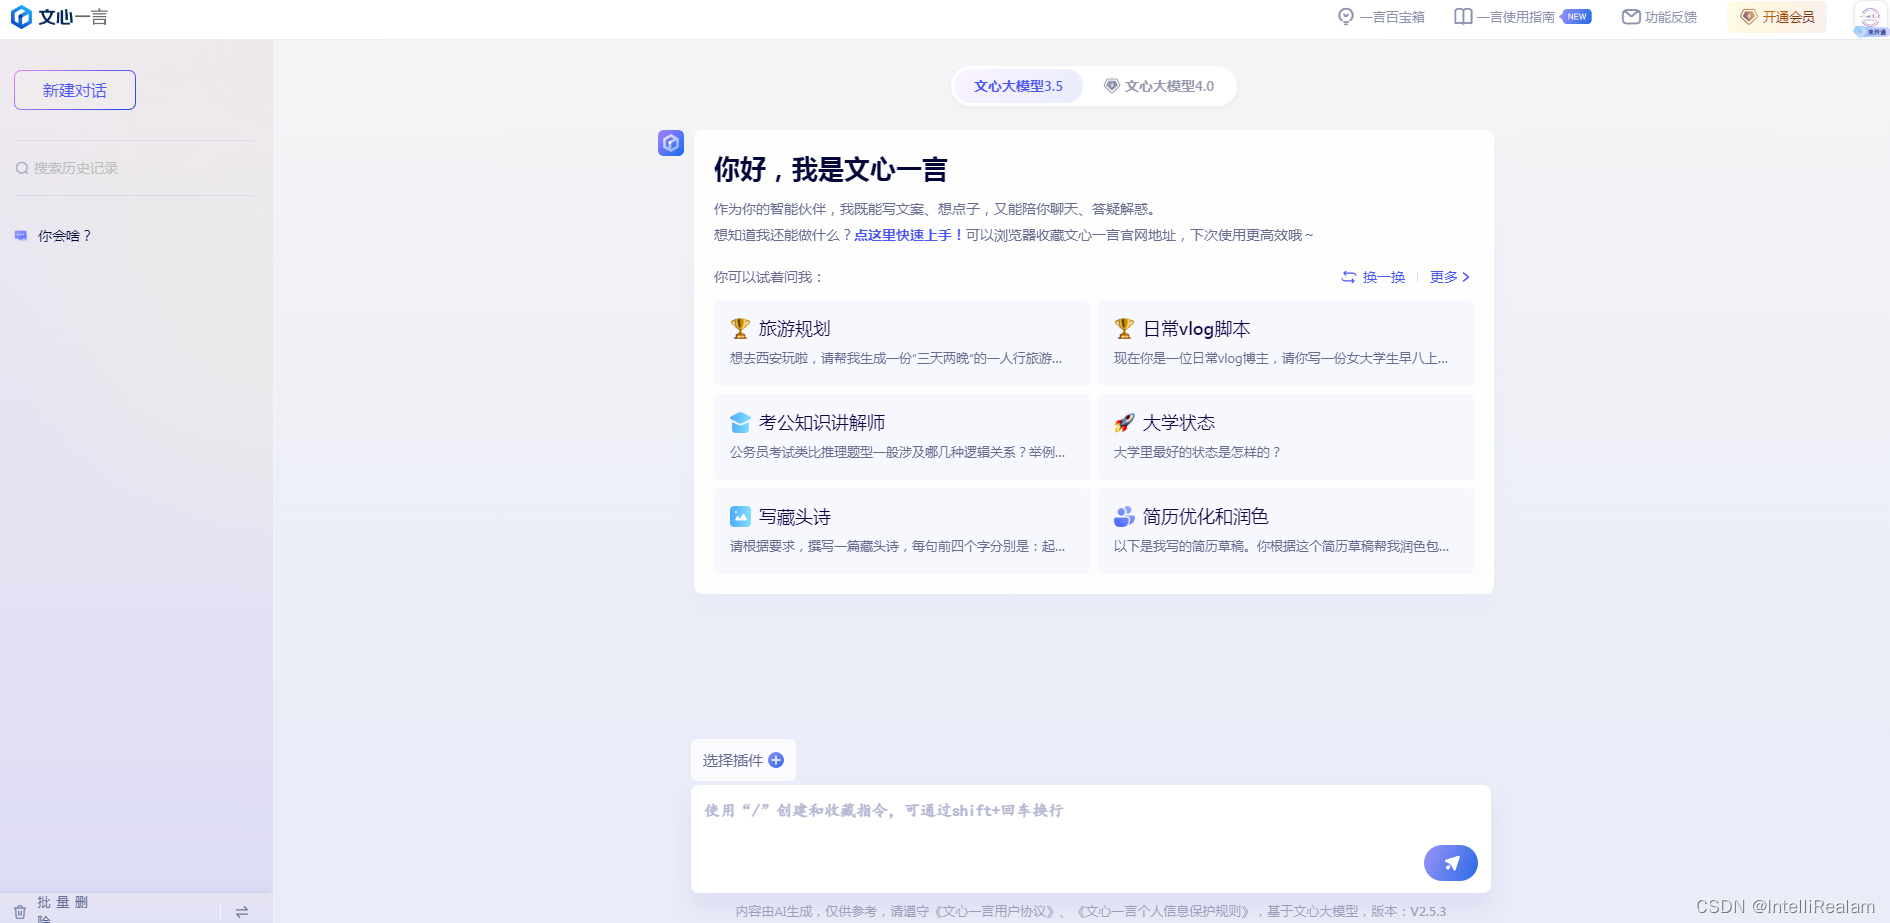This screenshot has height=923, width=1890.
Task: Select the 考公知识讲解师 prompt card
Action: (902, 437)
